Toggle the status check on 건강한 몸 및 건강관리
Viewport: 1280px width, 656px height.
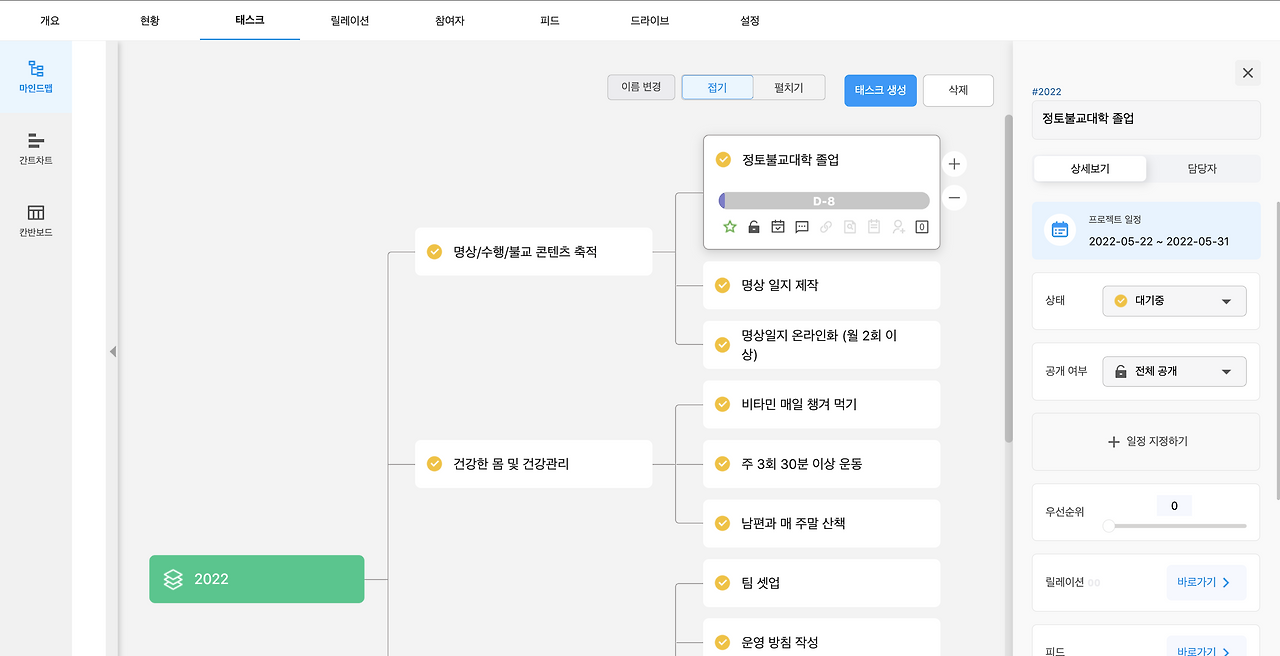click(x=434, y=464)
